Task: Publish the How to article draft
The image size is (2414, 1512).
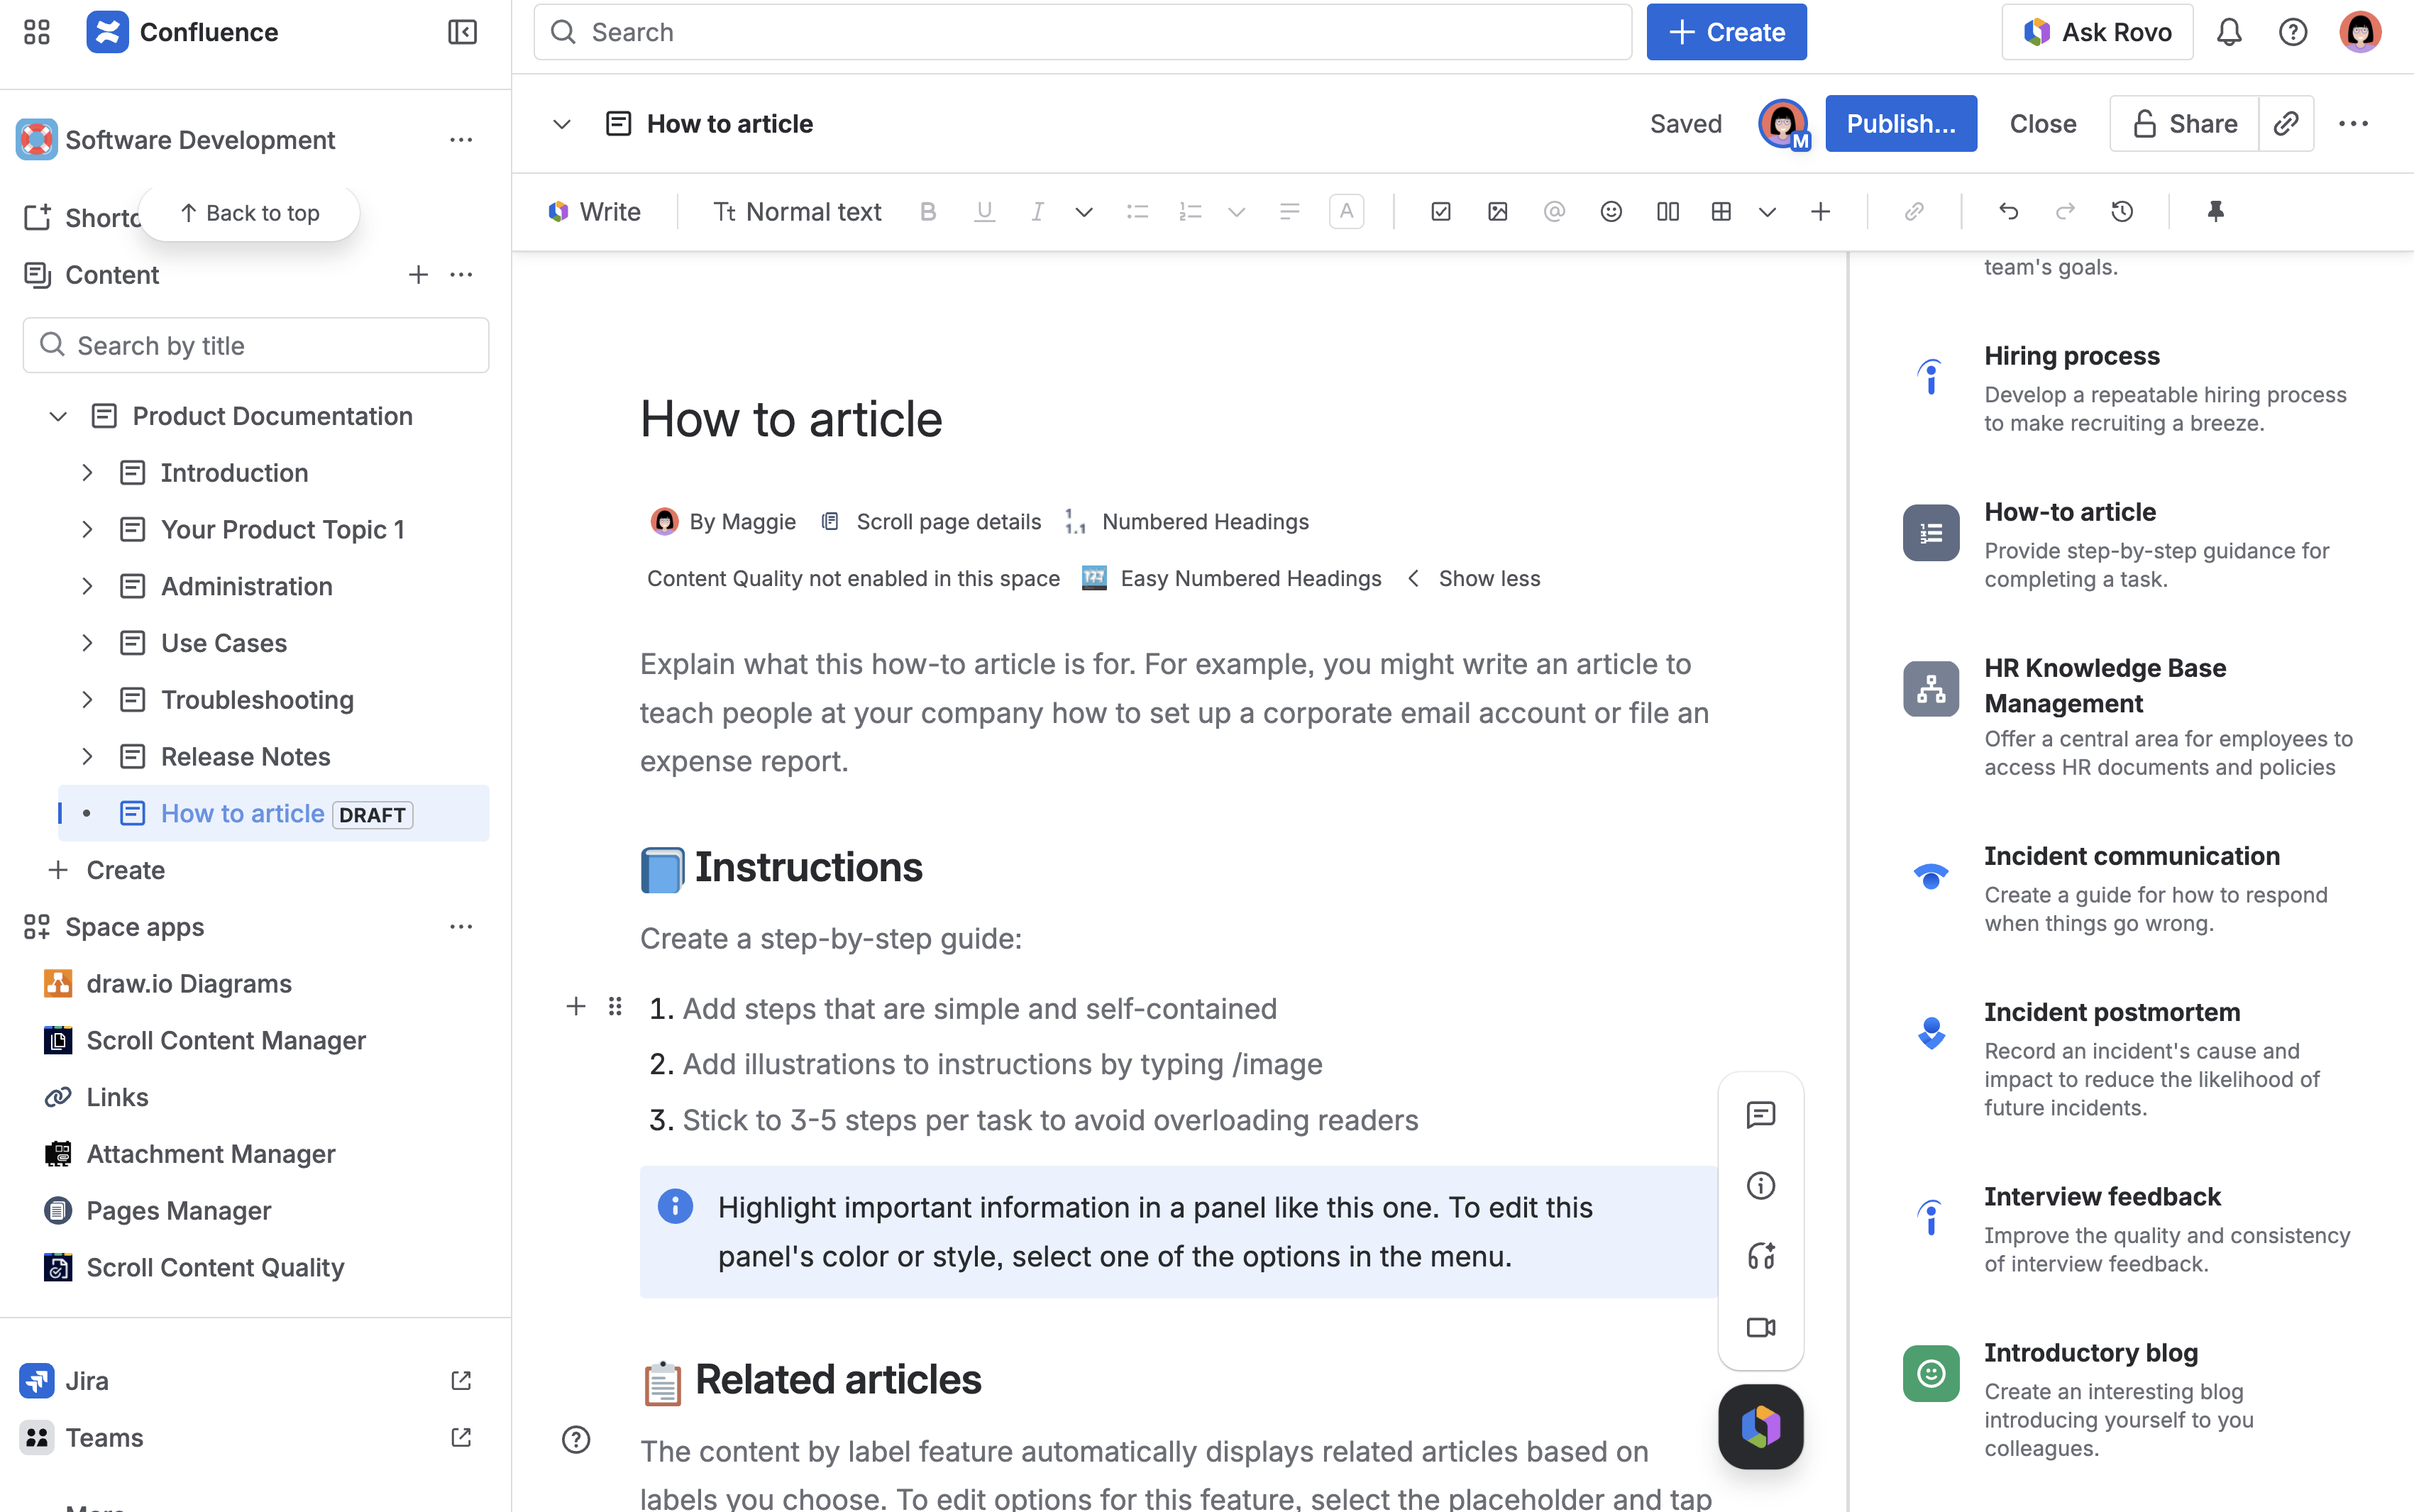Action: click(x=1900, y=123)
